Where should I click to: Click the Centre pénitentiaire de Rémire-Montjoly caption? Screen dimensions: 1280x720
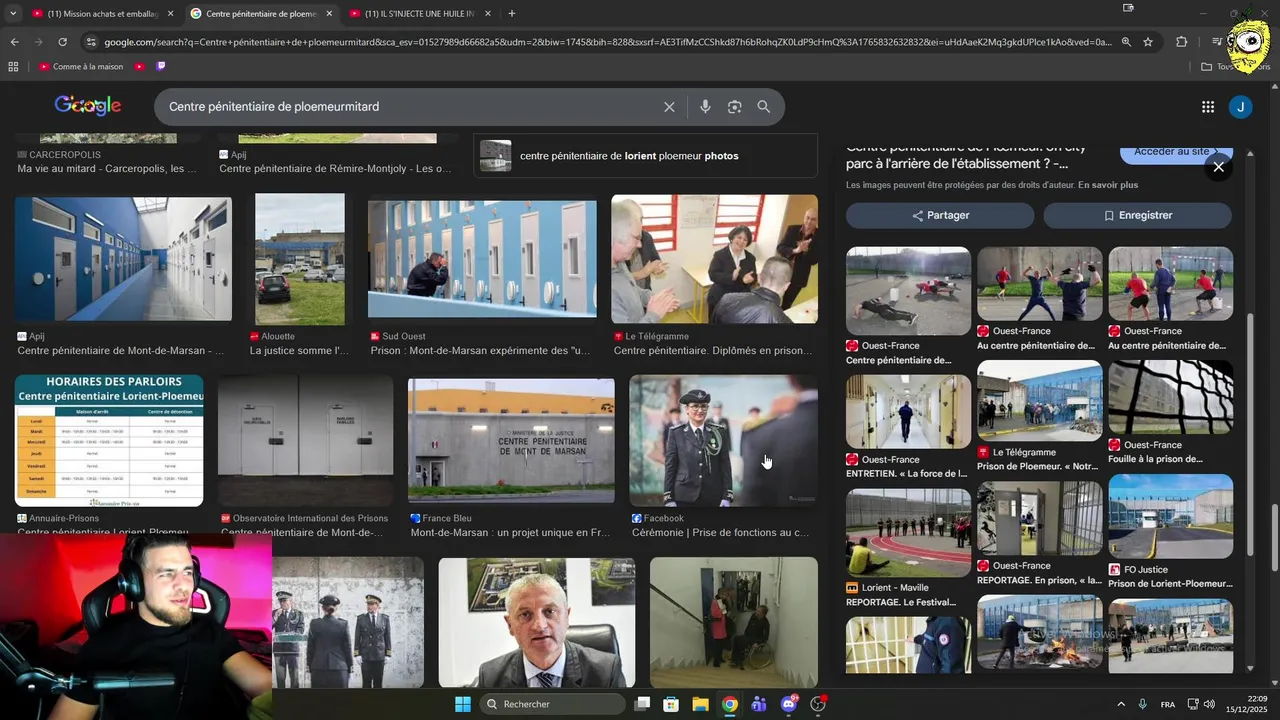click(x=335, y=169)
